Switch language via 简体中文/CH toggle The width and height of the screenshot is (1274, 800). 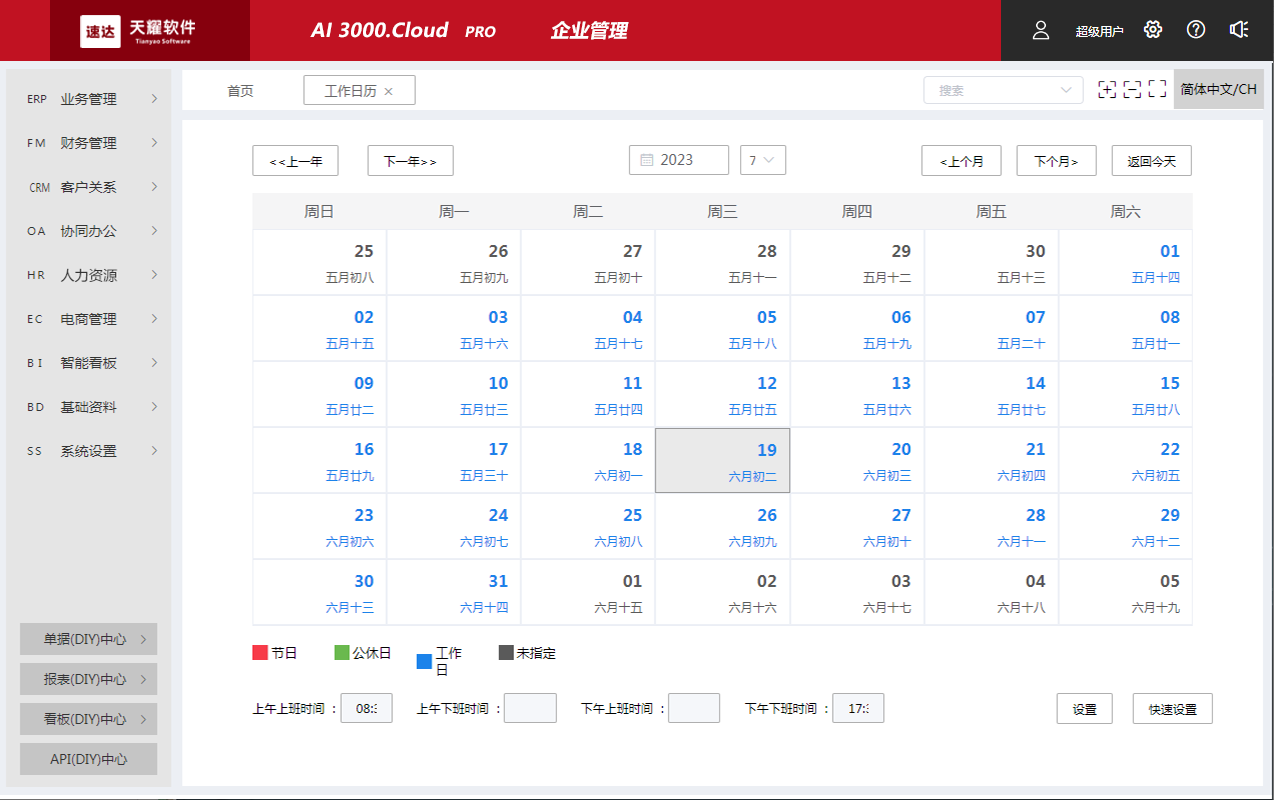coord(1218,89)
